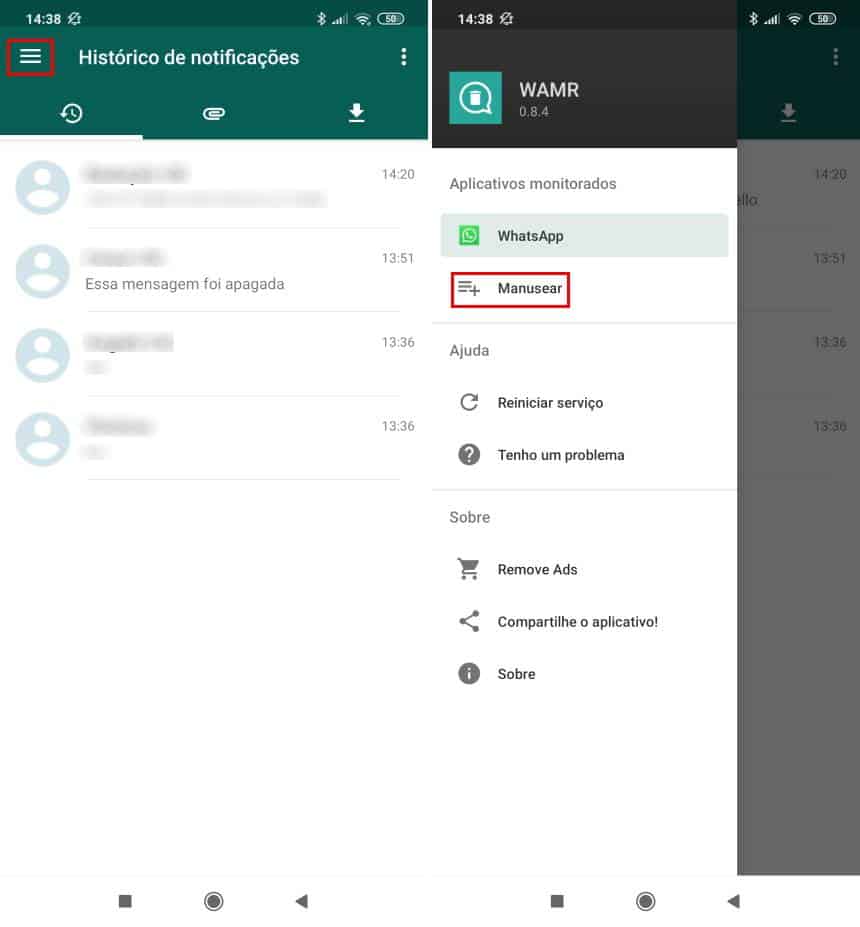Image resolution: width=860 pixels, height=927 pixels.
Task: Tap the silent mode icon in left status bar
Action: (74, 19)
